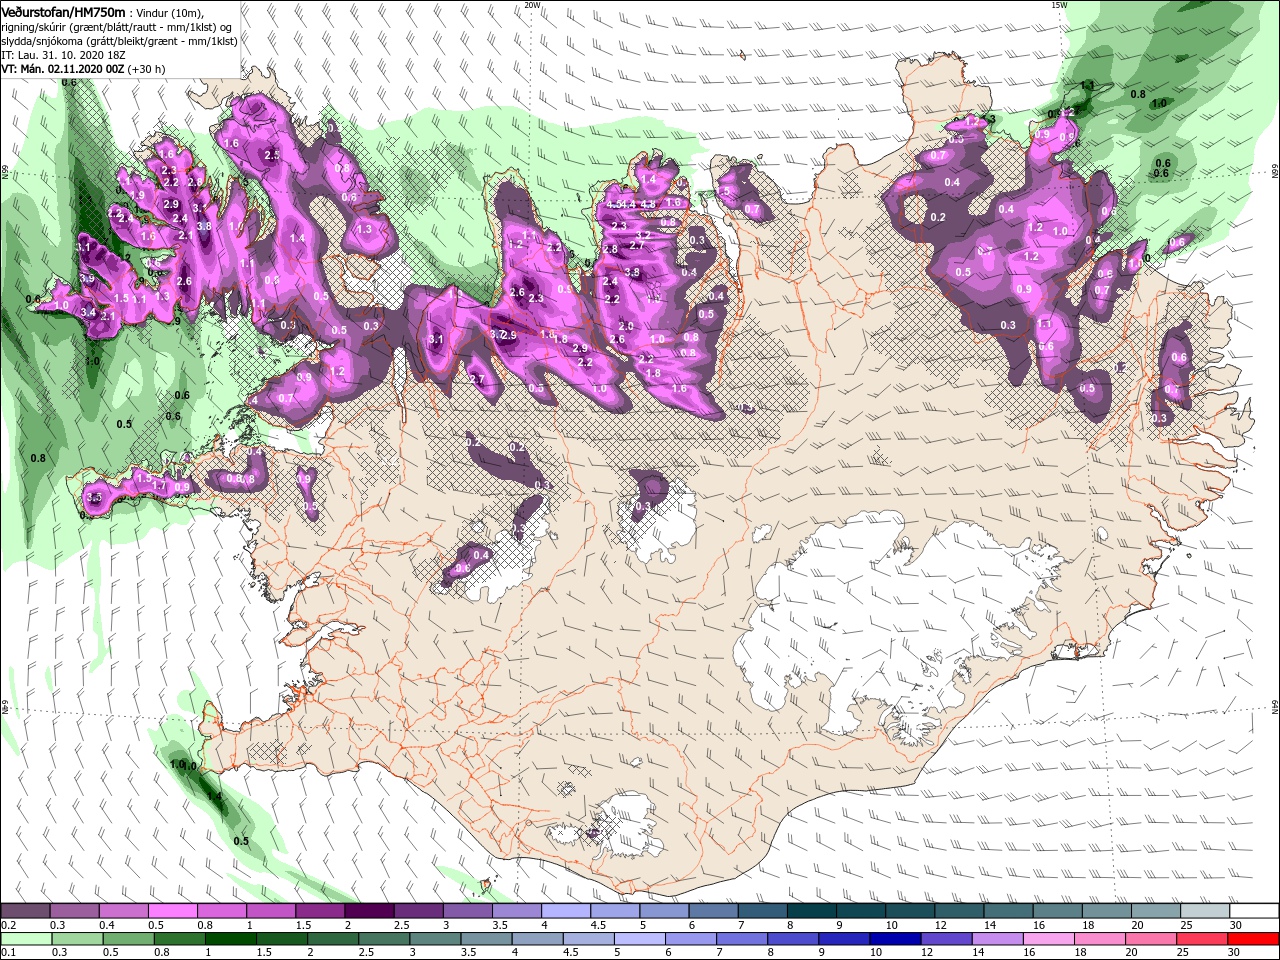Select snow legend swatch beginning at 3.5
The image size is (1280, 960).
point(517,911)
